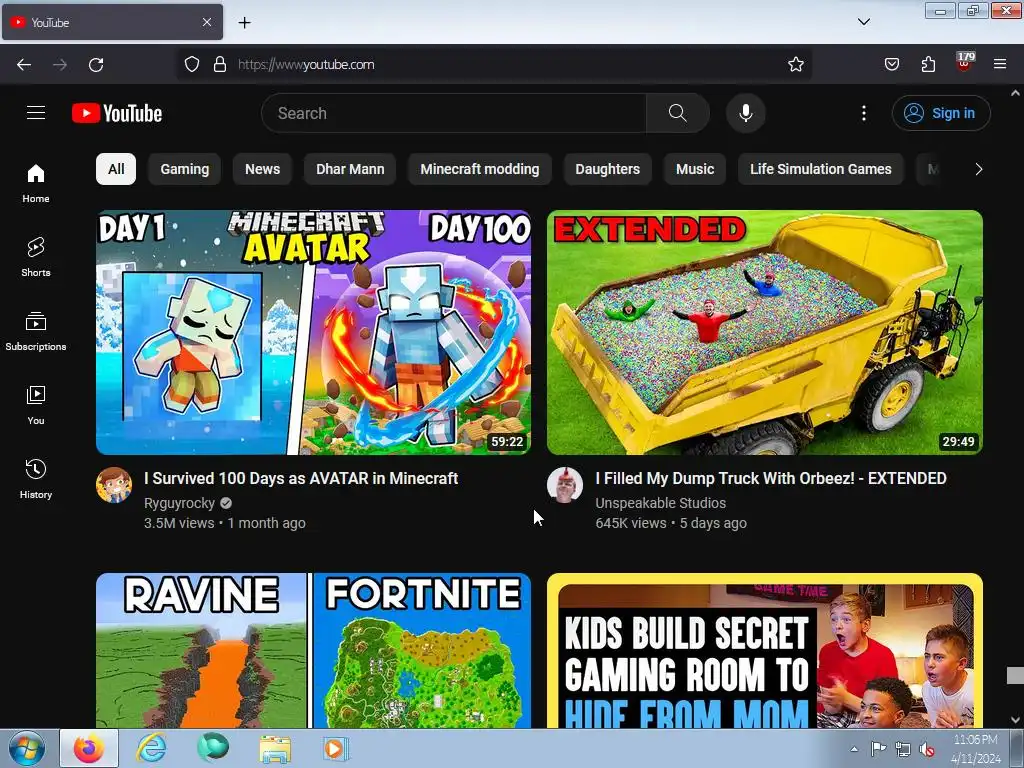
Task: Close the YouTube tab
Action: 206,22
